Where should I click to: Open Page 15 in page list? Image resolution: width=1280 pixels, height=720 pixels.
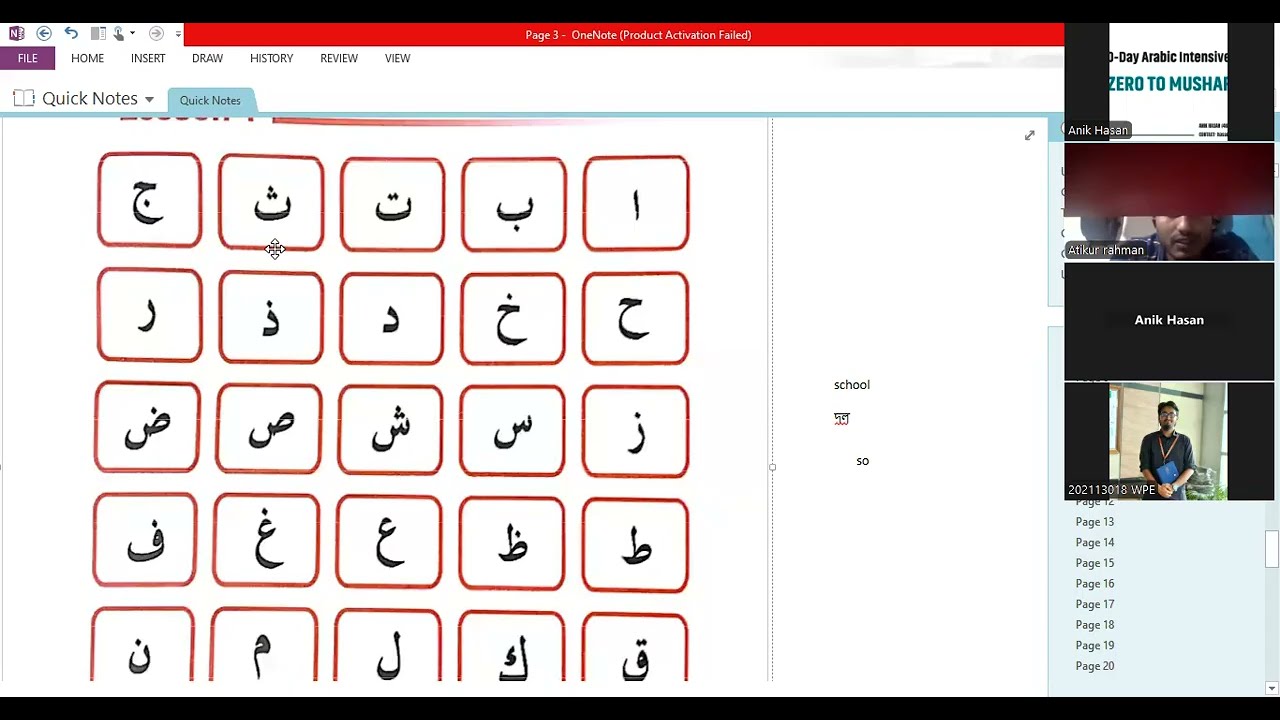[1094, 563]
